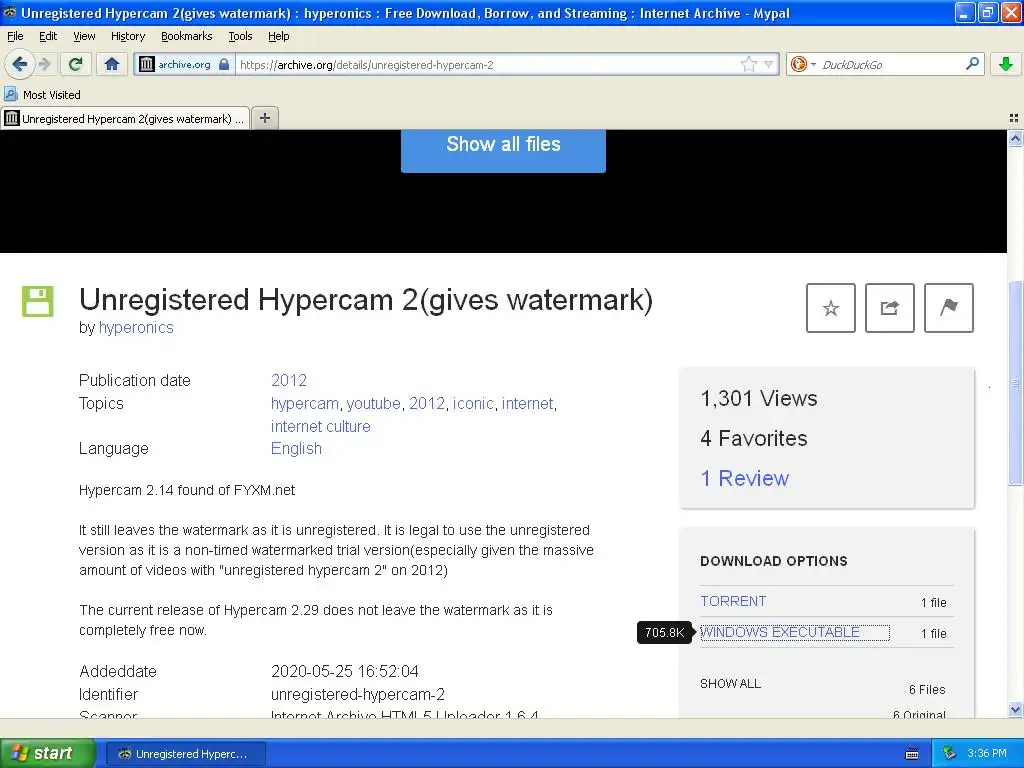Click SHOW ALL download options

pos(730,683)
